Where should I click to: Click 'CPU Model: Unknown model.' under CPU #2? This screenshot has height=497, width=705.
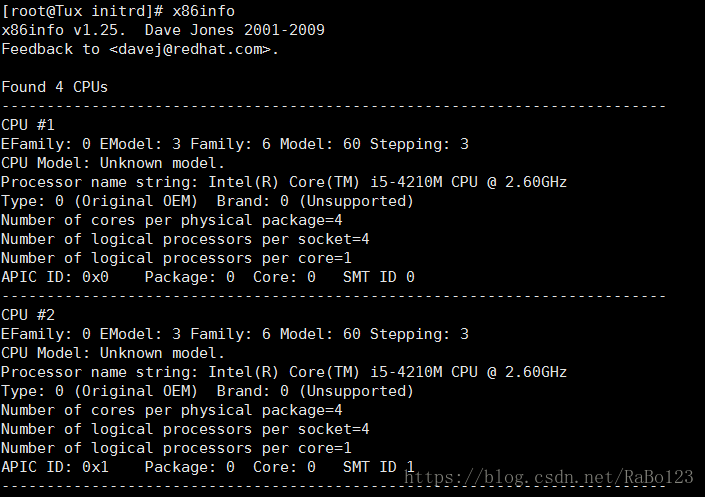click(x=112, y=353)
